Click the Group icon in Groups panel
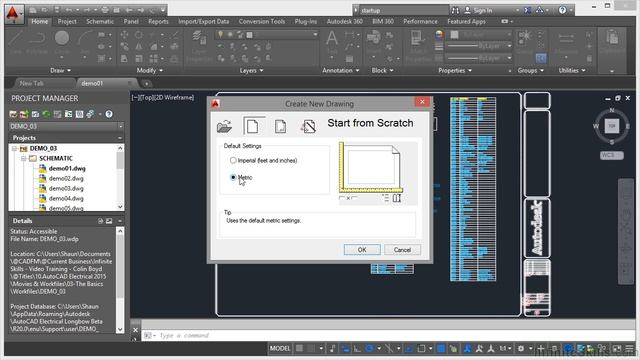This screenshot has height=360, width=640. [x=524, y=38]
